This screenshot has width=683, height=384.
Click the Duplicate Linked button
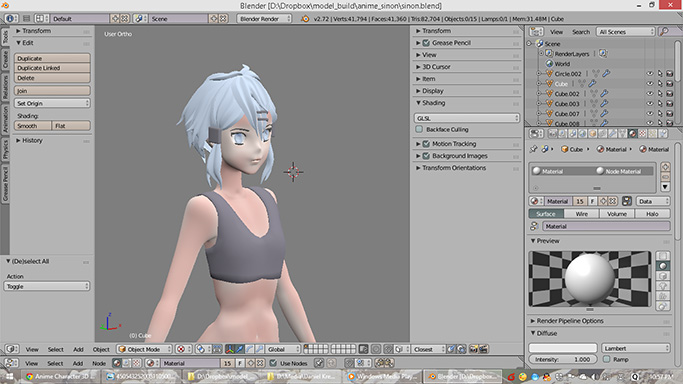click(x=52, y=68)
